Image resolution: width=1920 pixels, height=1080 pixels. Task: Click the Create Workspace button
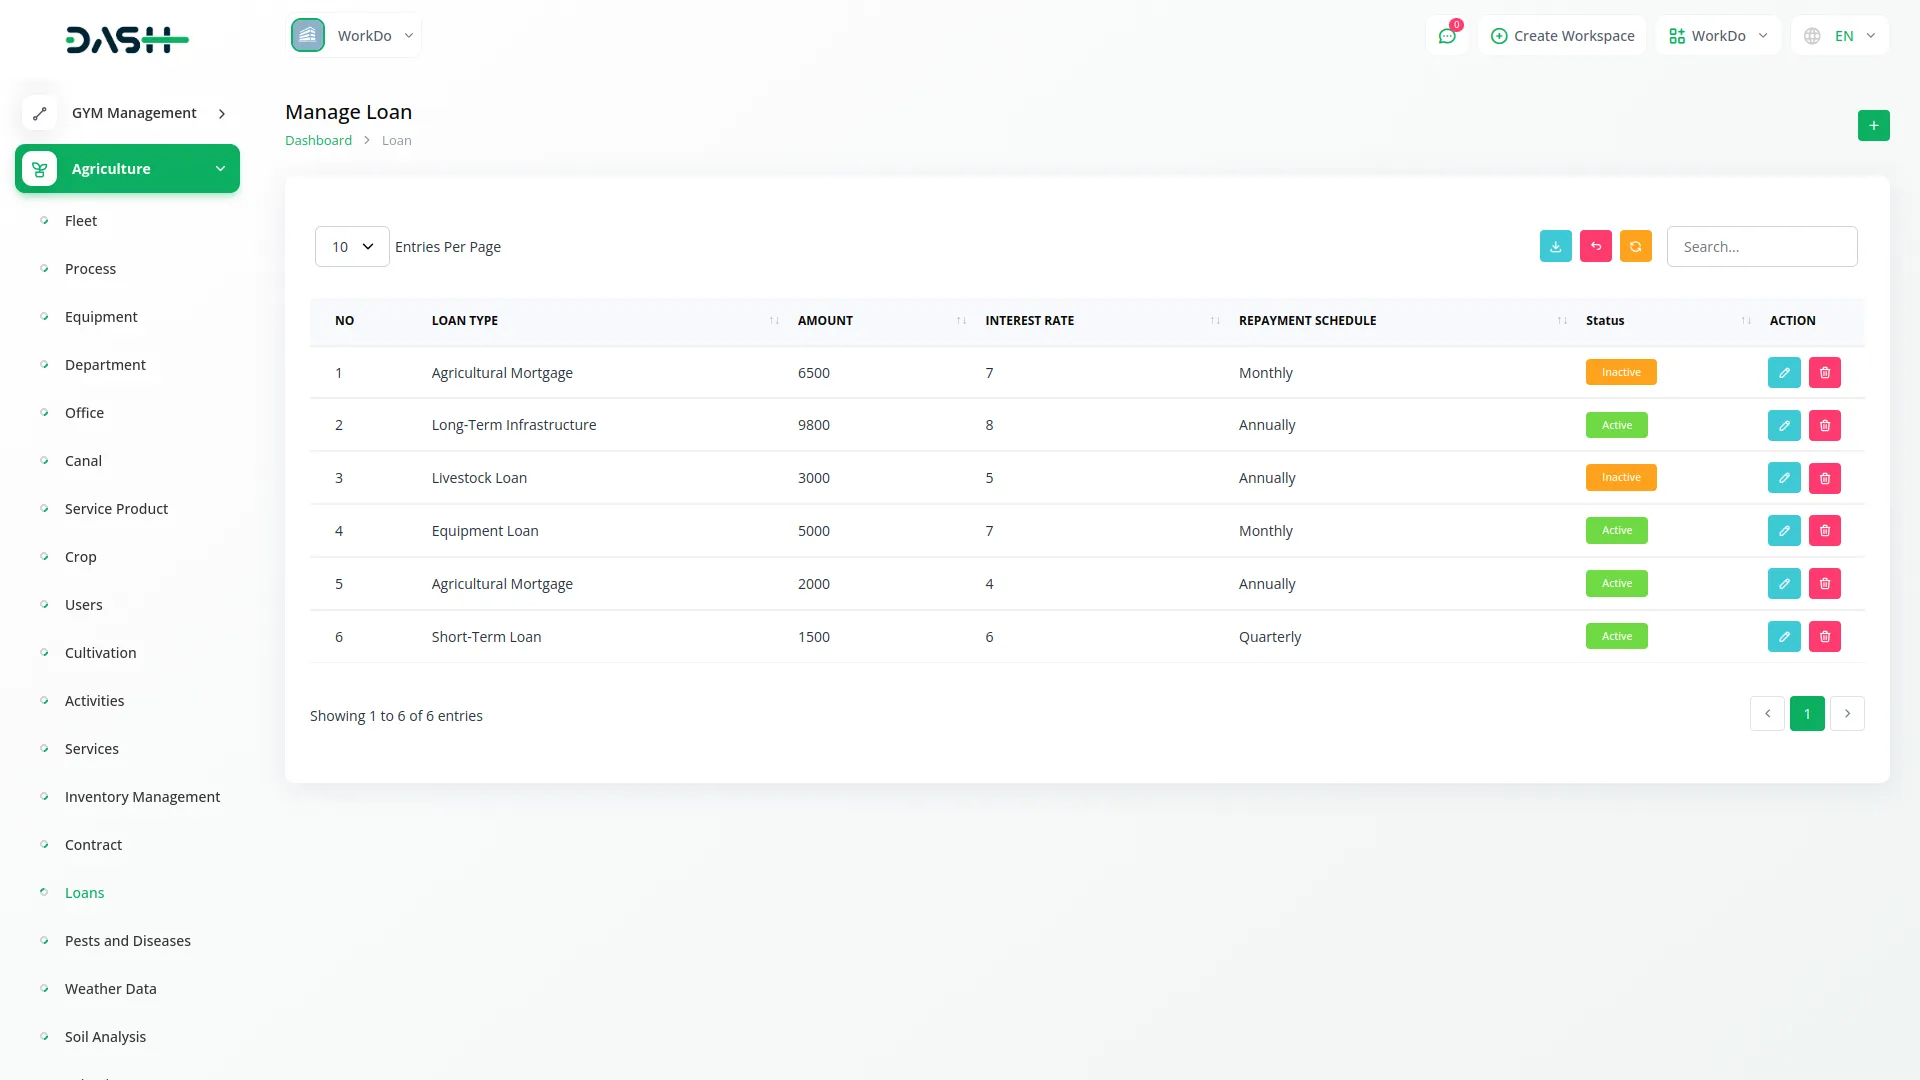pos(1562,36)
